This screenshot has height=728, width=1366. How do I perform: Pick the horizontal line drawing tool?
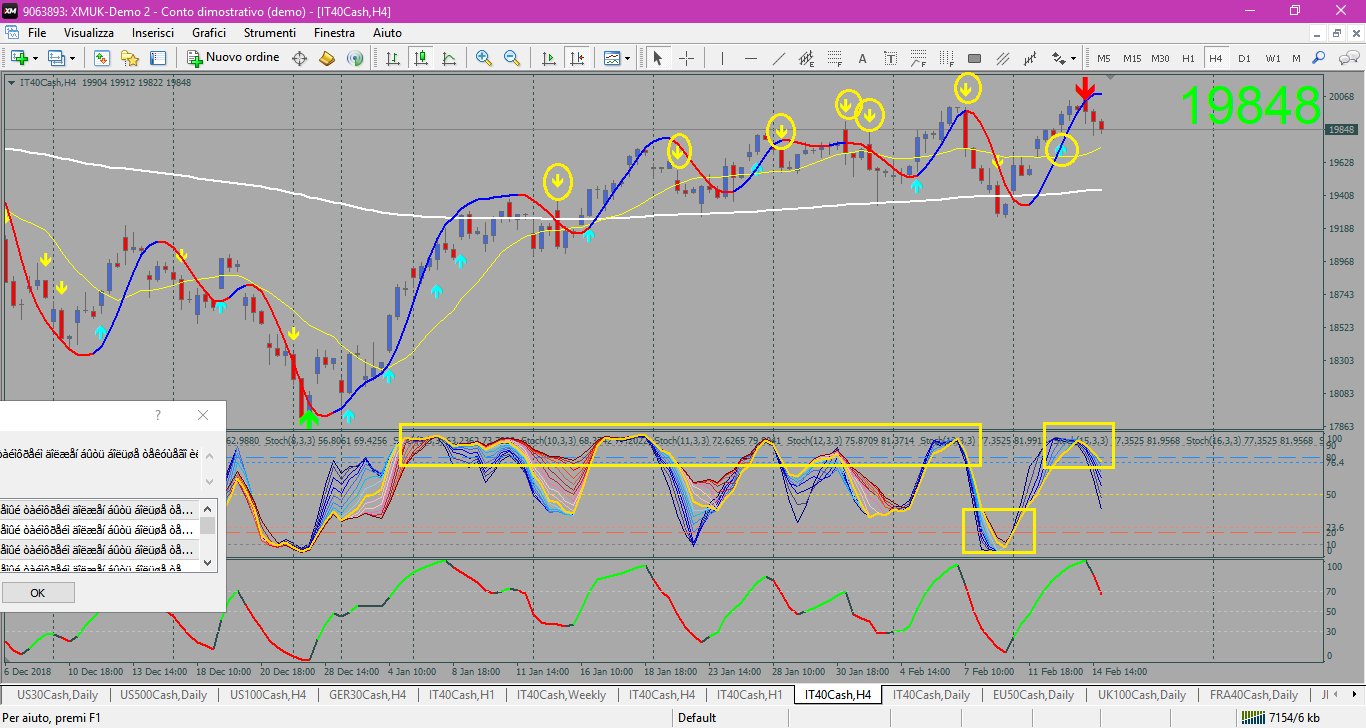click(750, 58)
